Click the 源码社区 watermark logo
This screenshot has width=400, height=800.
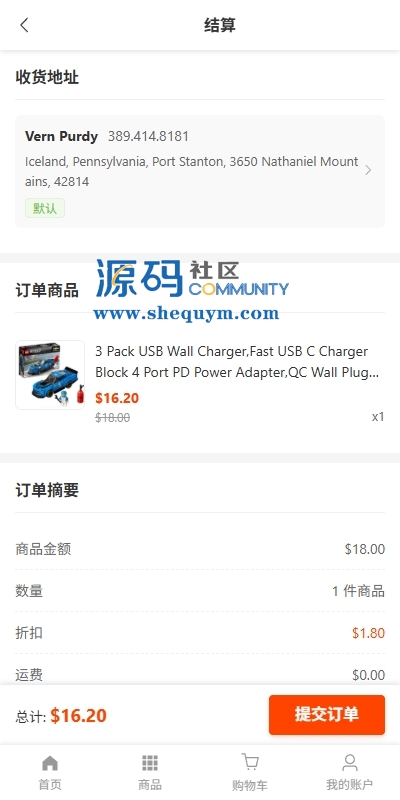192,279
